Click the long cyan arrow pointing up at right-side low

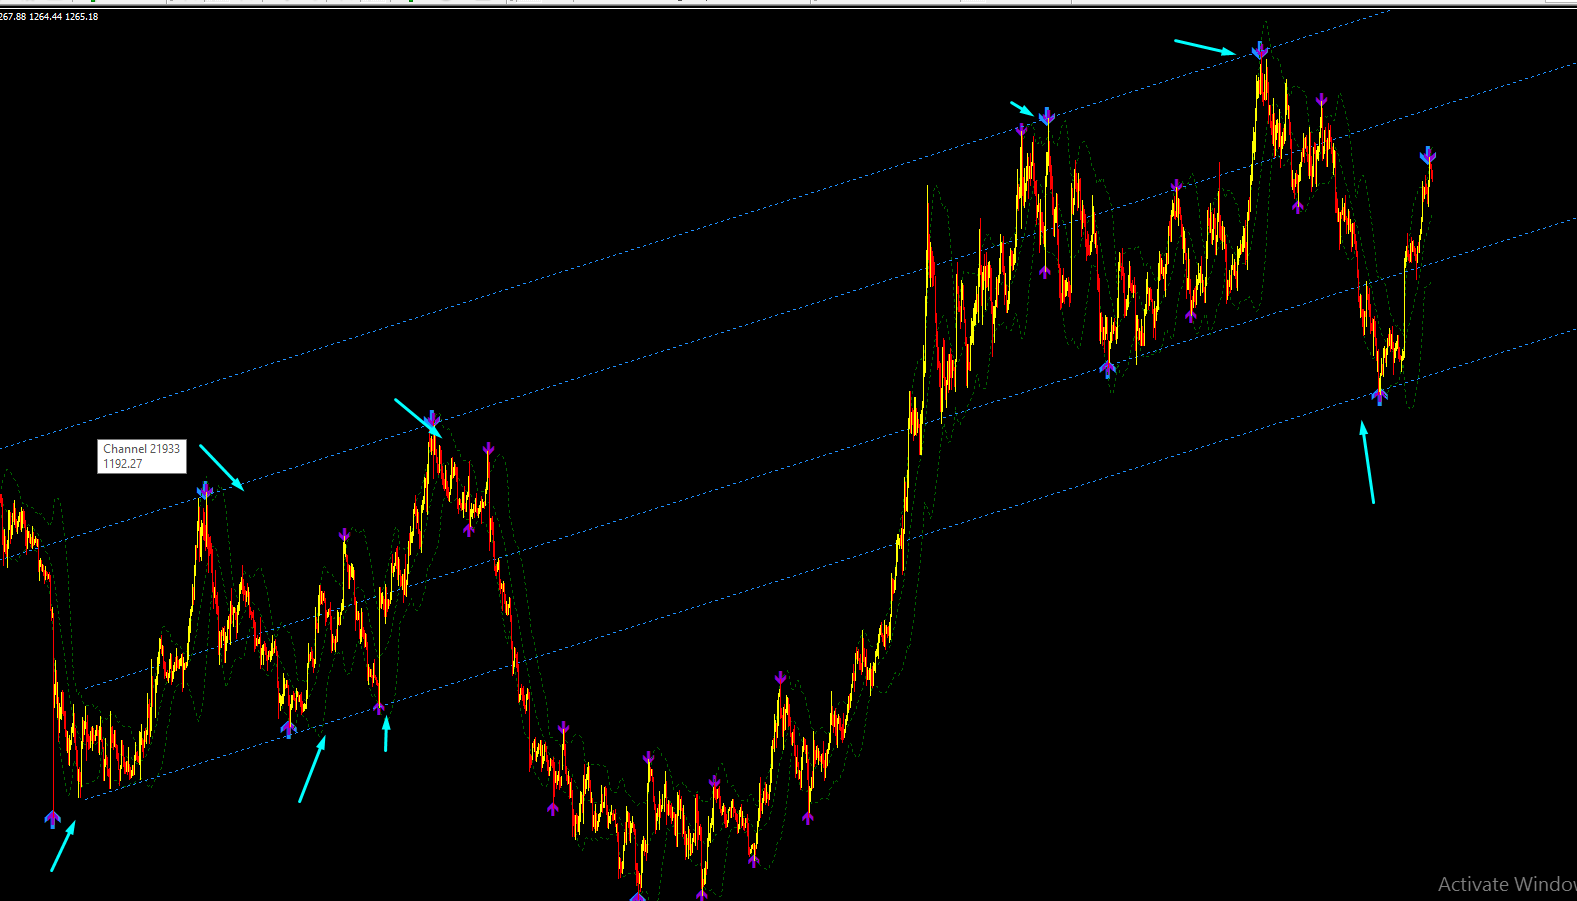point(1367,462)
